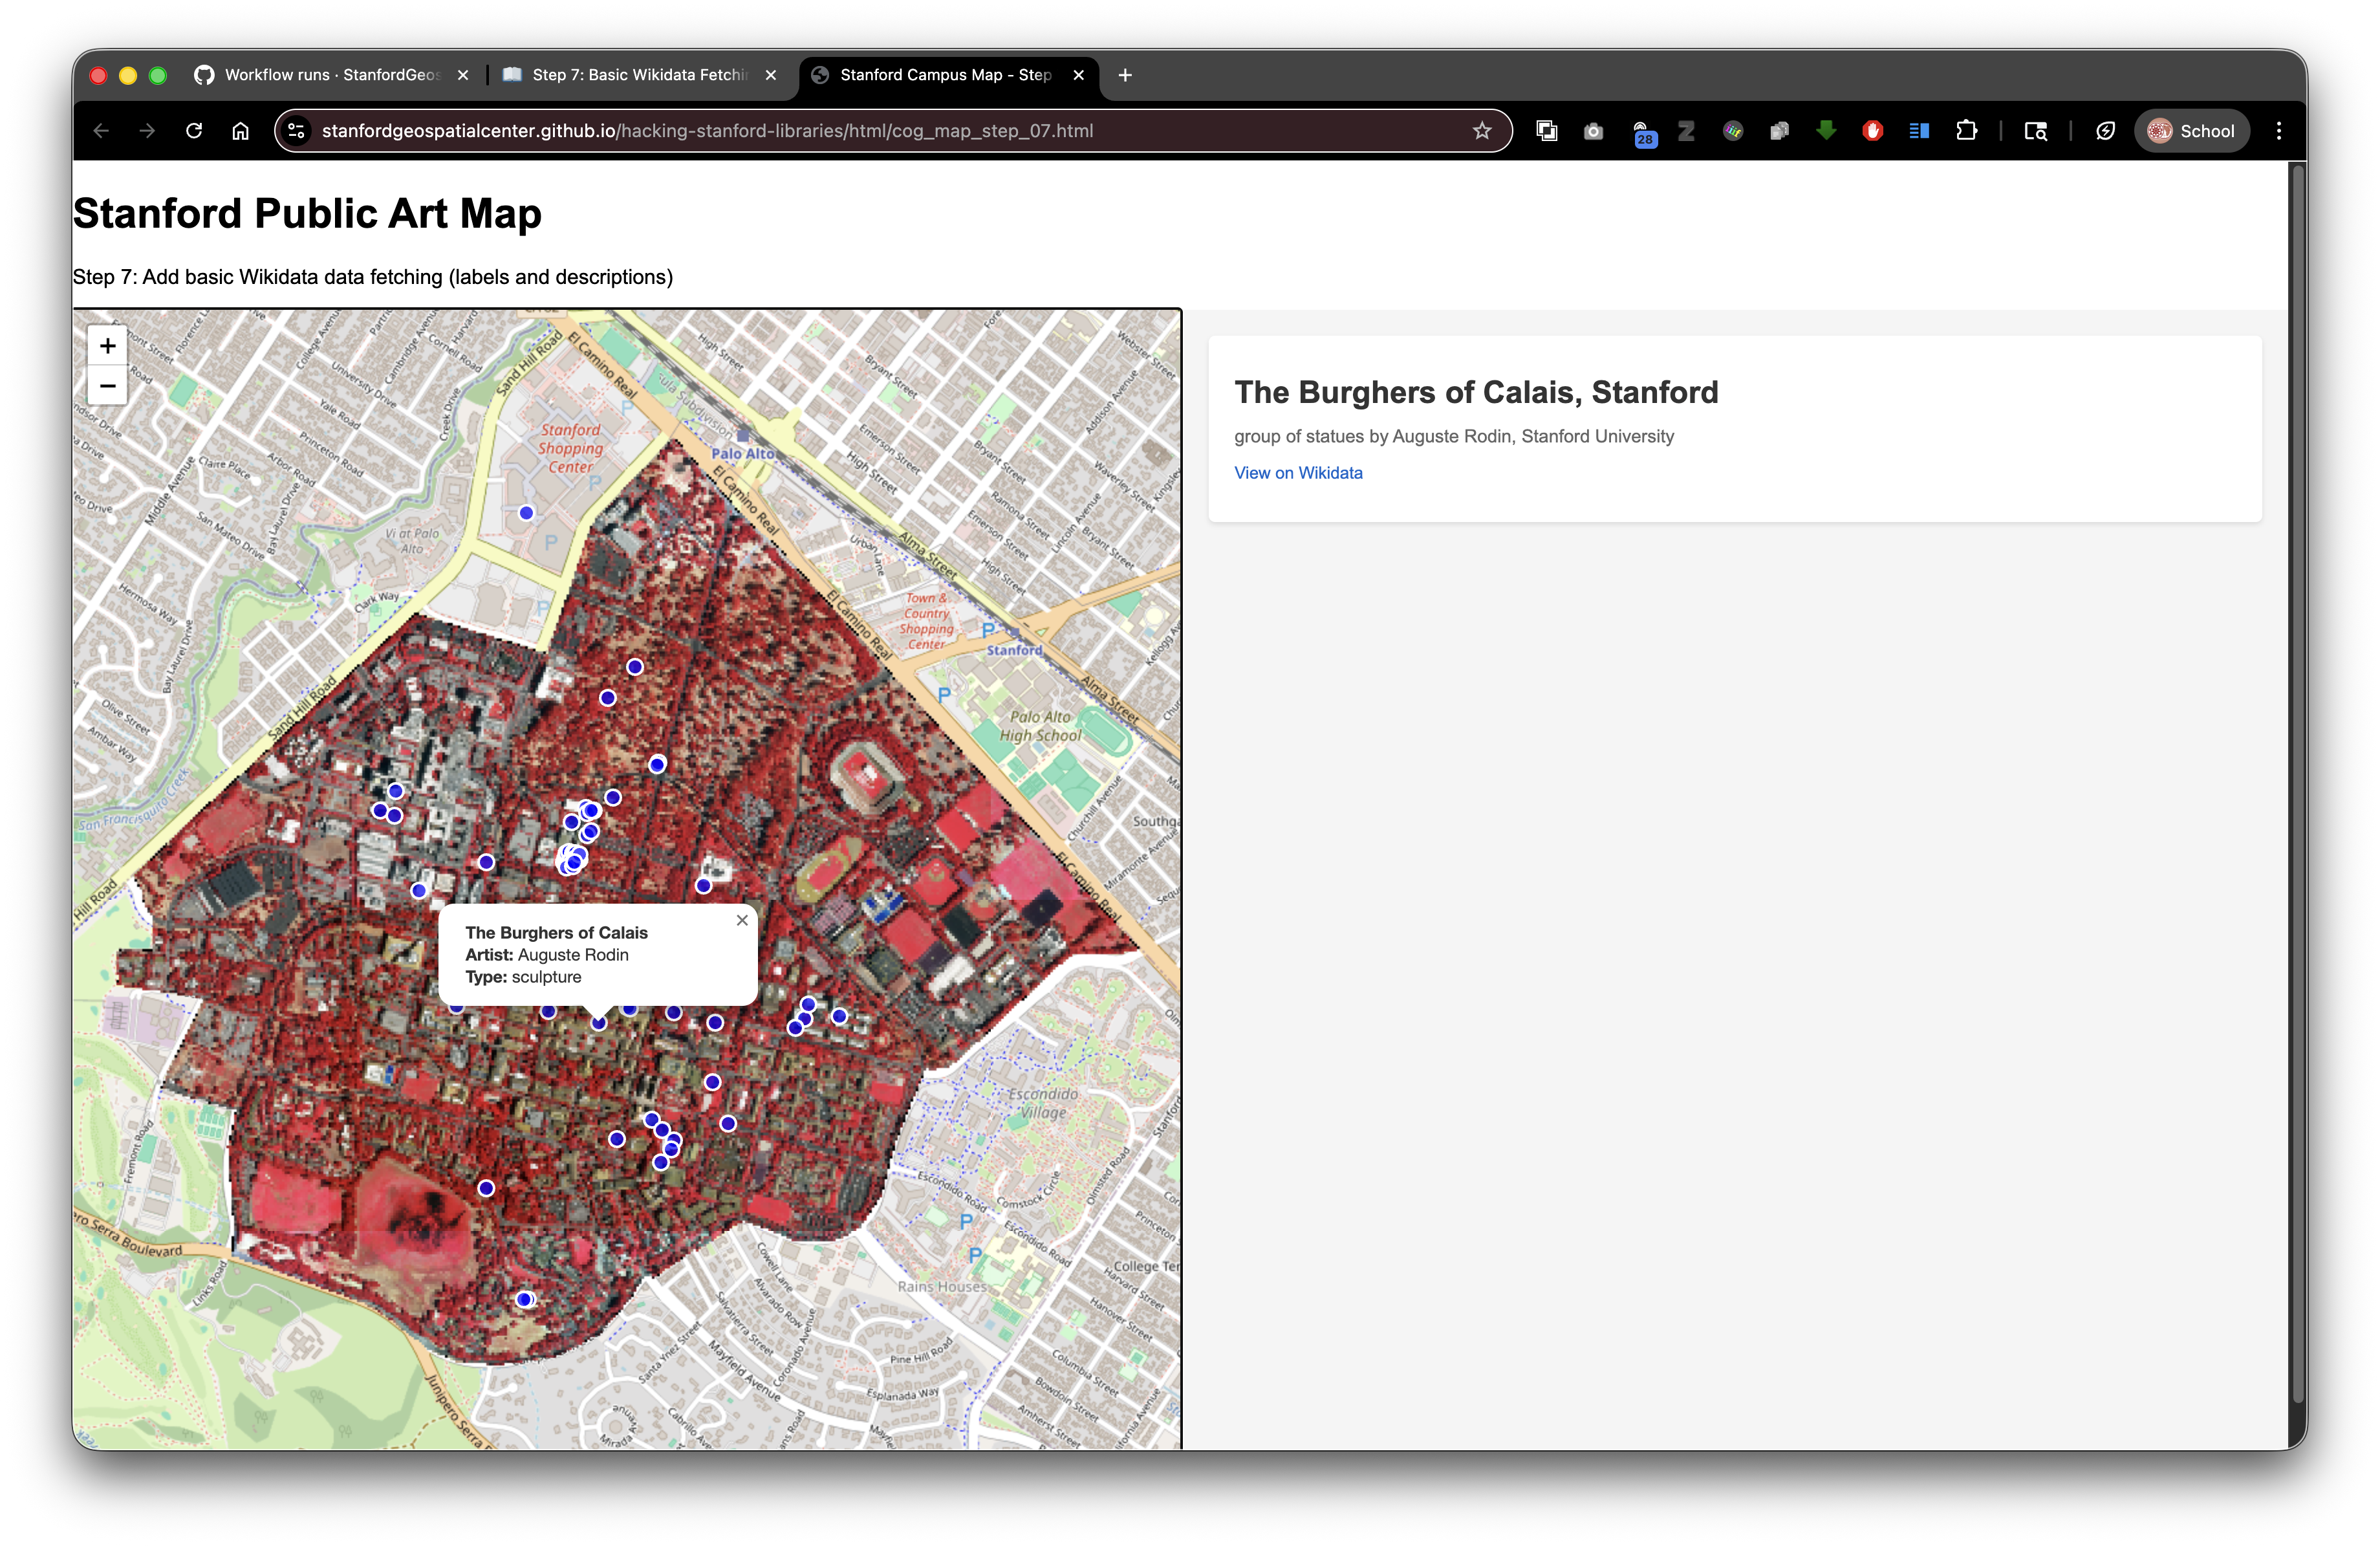
Task: Close the Burghers of Calais map popup
Action: pyautogui.click(x=741, y=920)
